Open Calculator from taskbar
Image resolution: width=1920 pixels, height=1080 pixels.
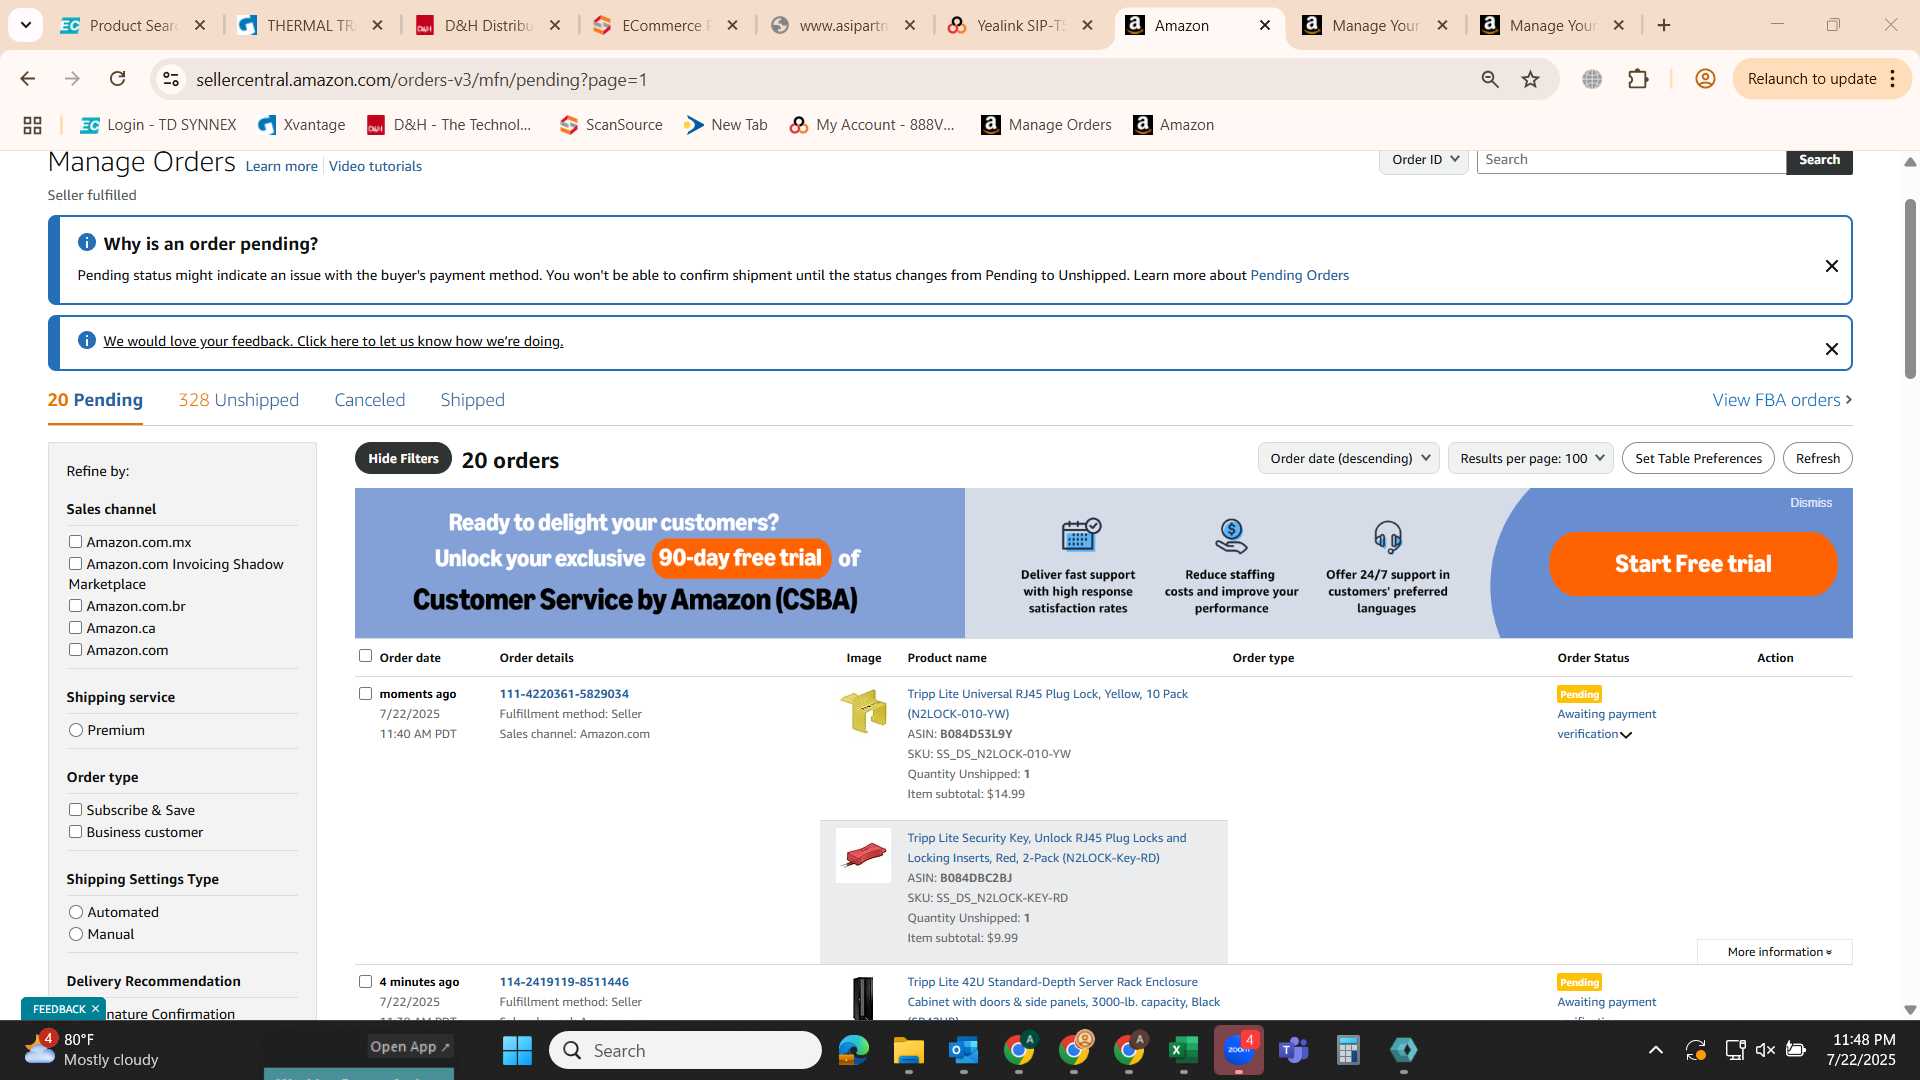pos(1348,1050)
